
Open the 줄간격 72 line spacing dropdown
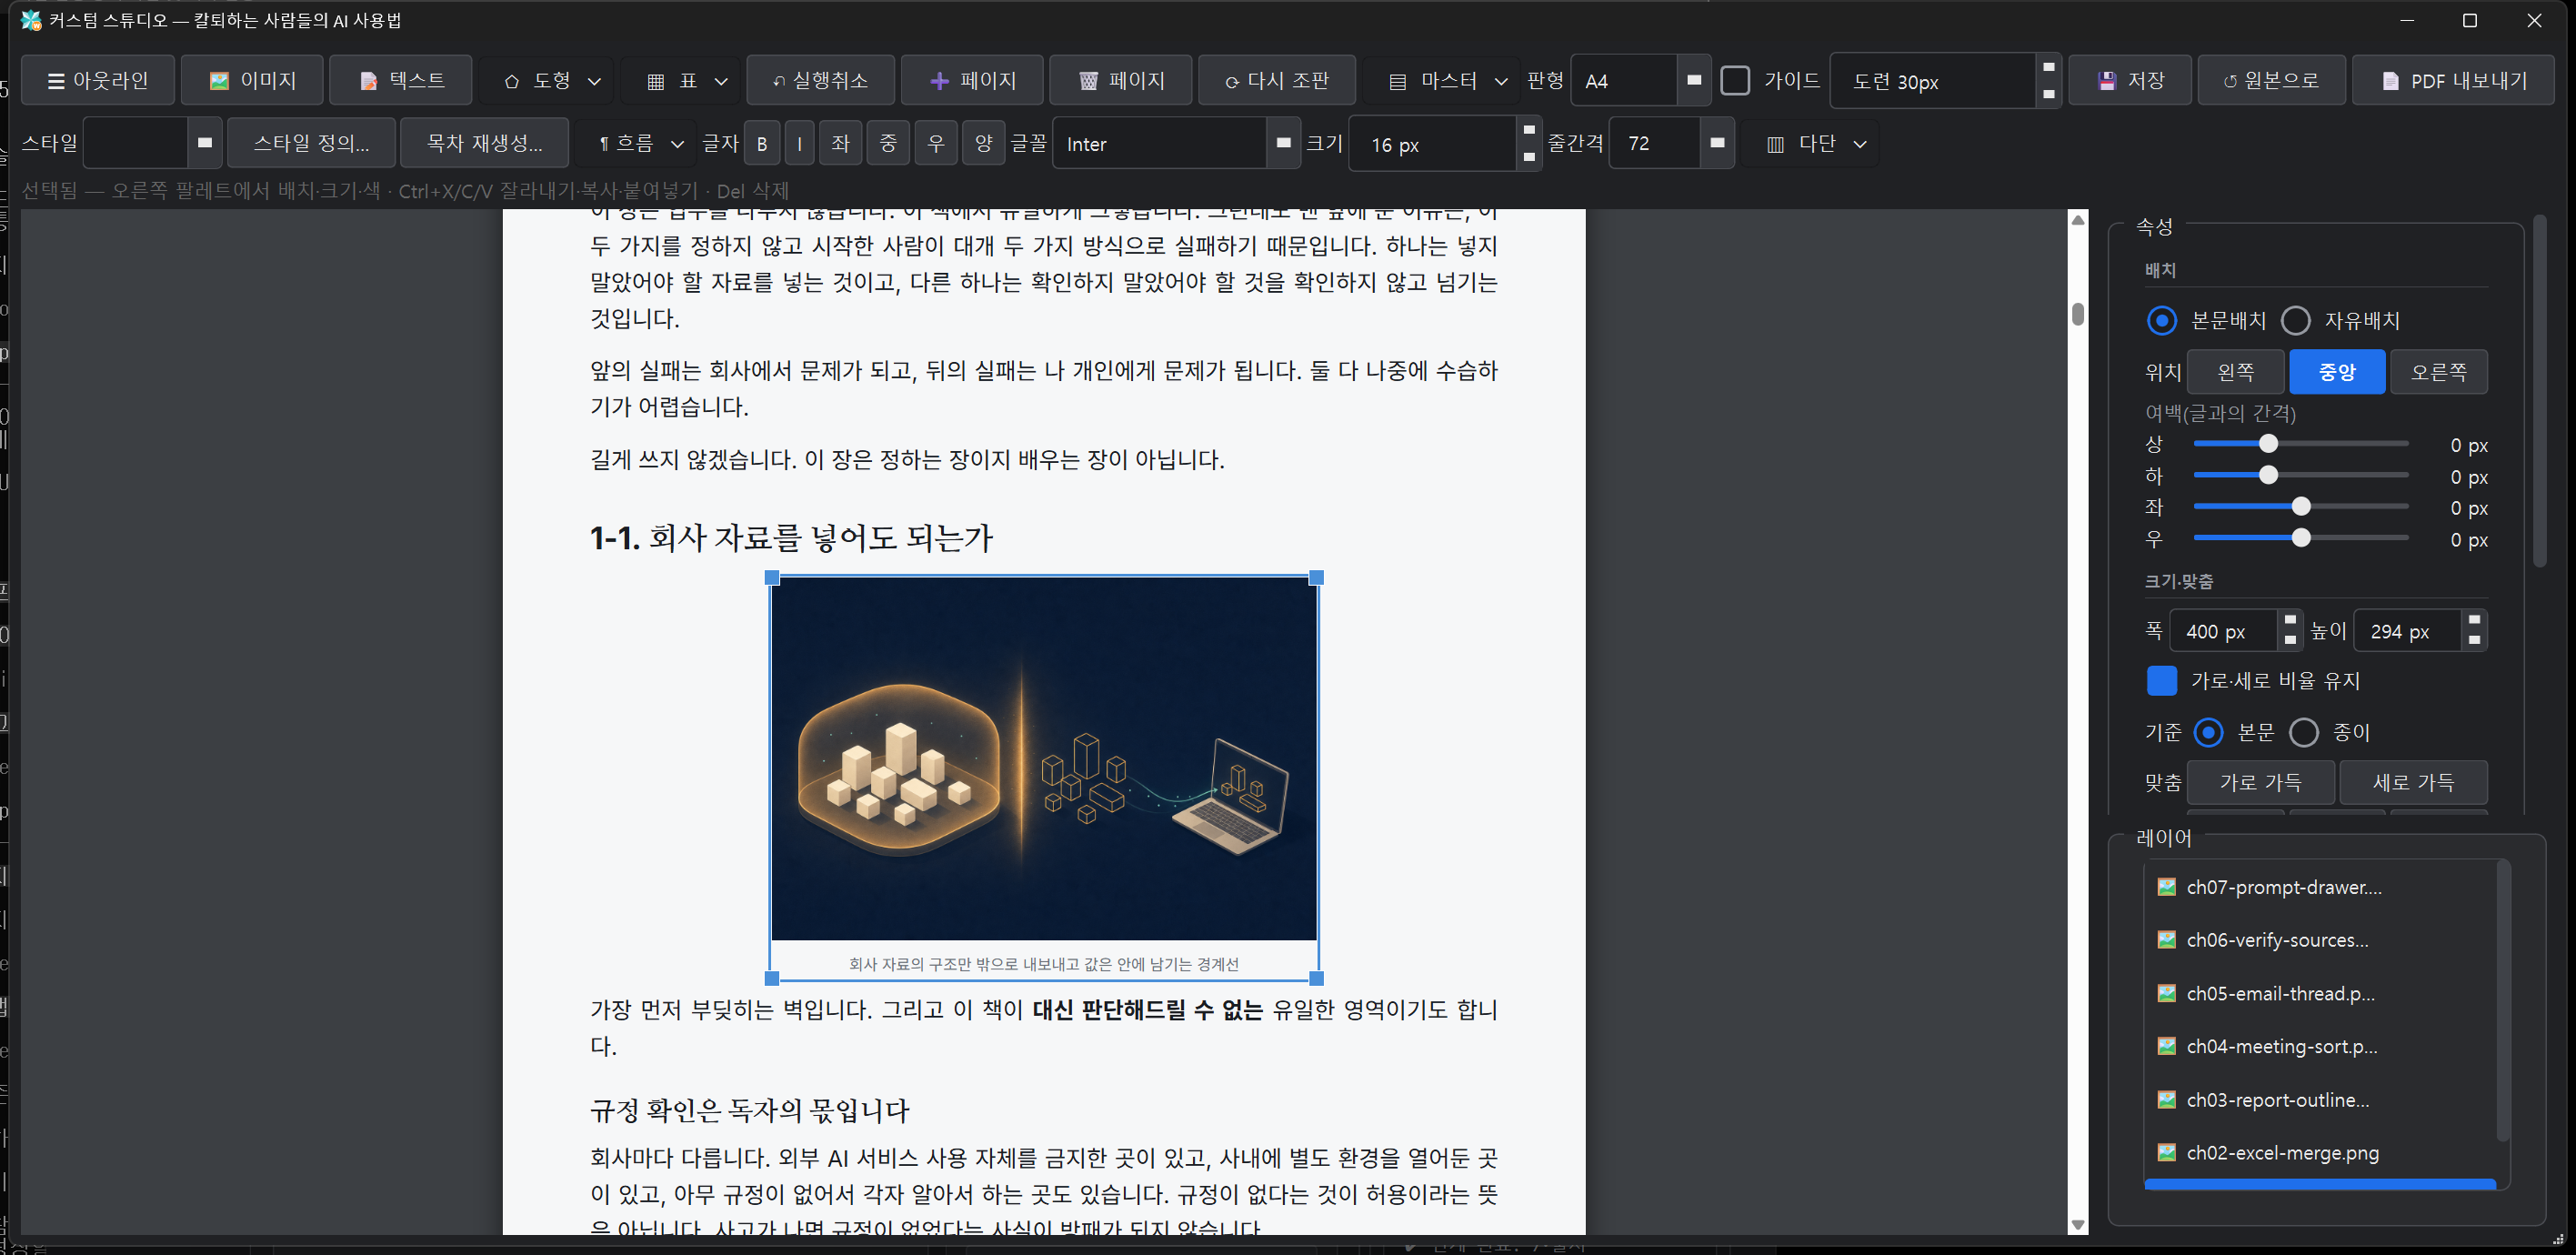[1671, 143]
